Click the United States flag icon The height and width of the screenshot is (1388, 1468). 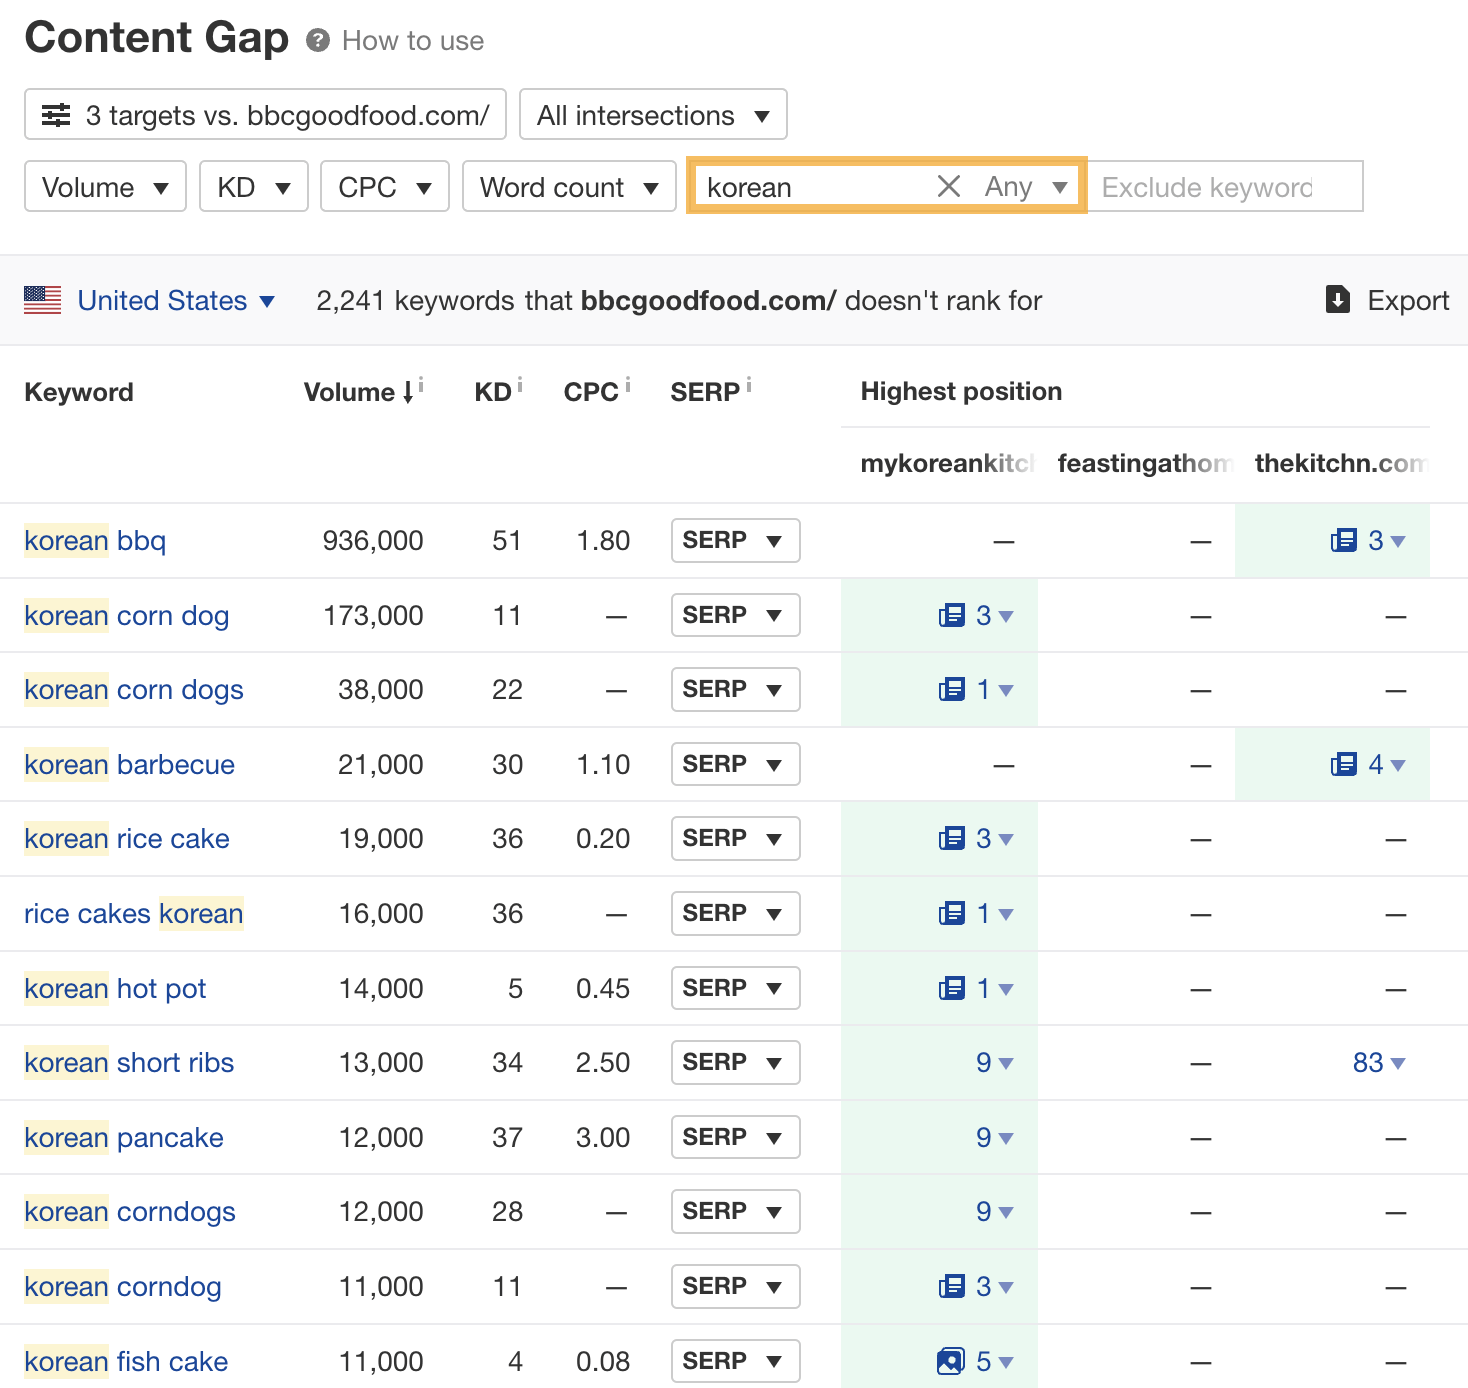[x=42, y=300]
